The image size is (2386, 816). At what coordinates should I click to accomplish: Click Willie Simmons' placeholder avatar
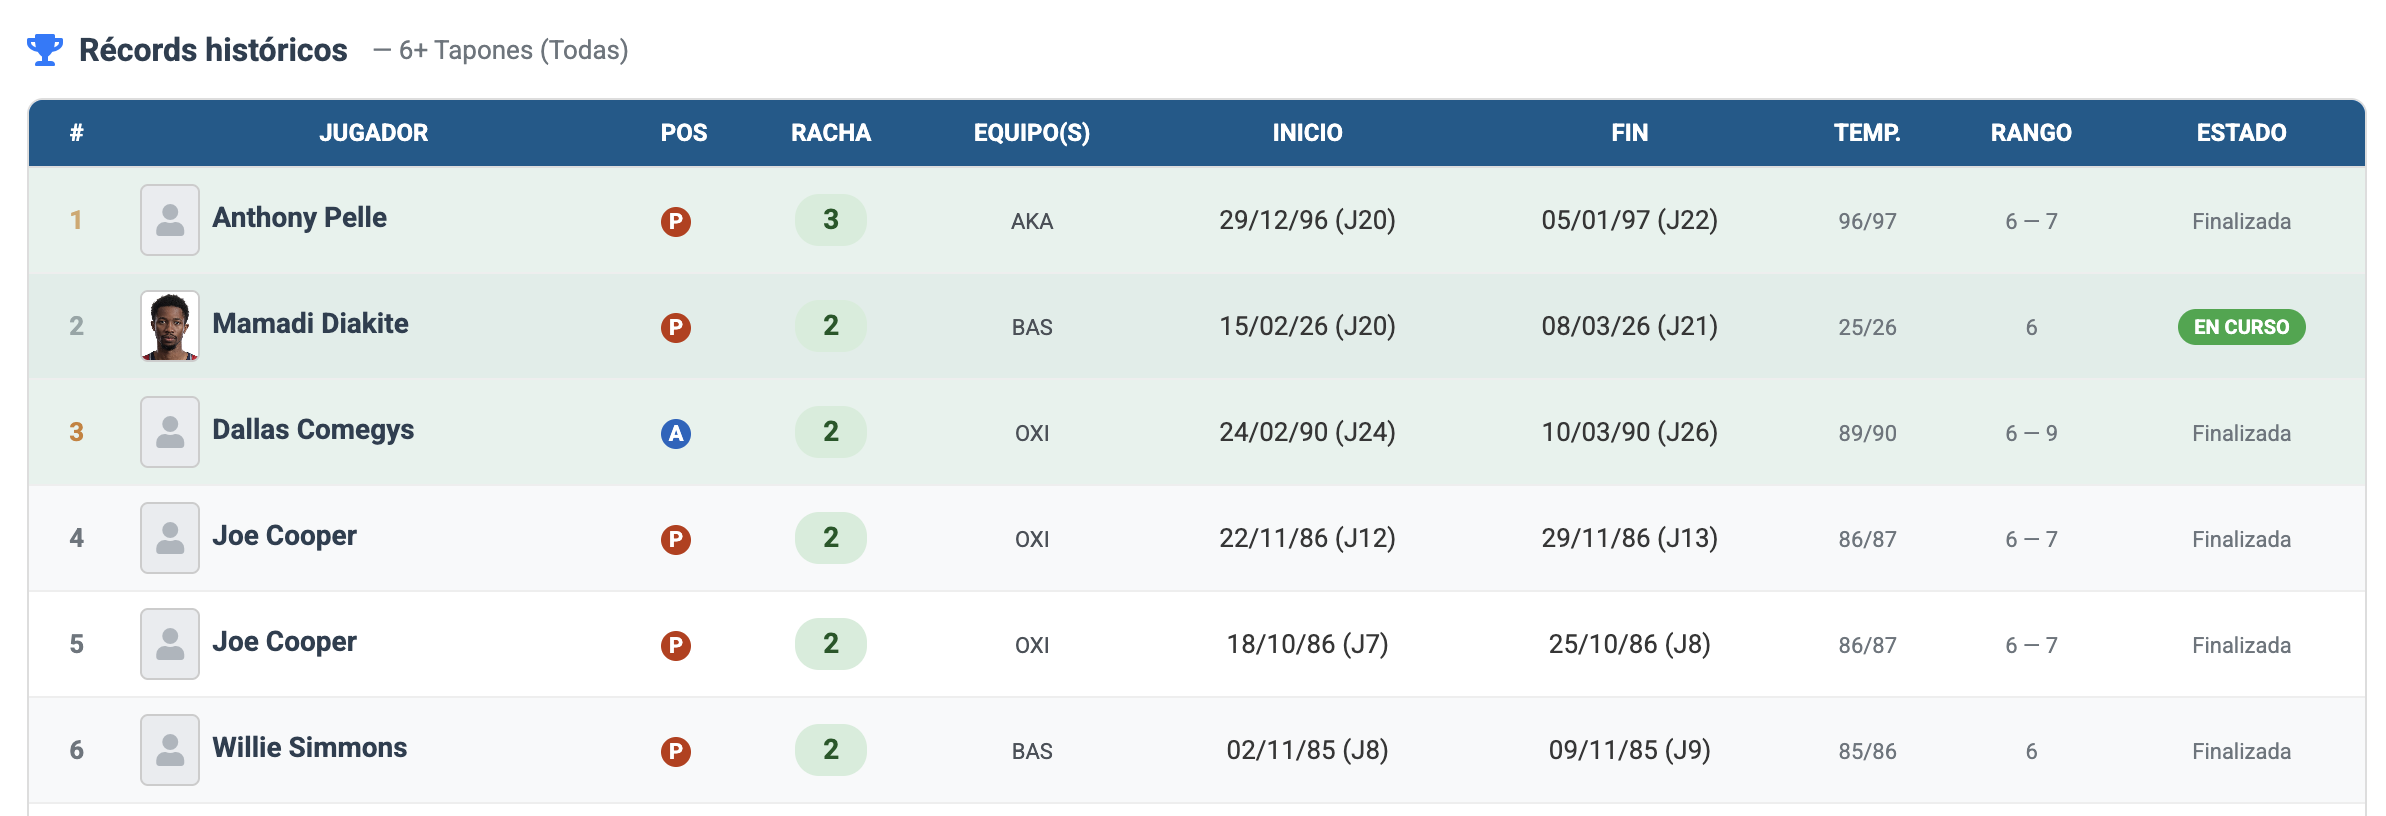pos(170,750)
